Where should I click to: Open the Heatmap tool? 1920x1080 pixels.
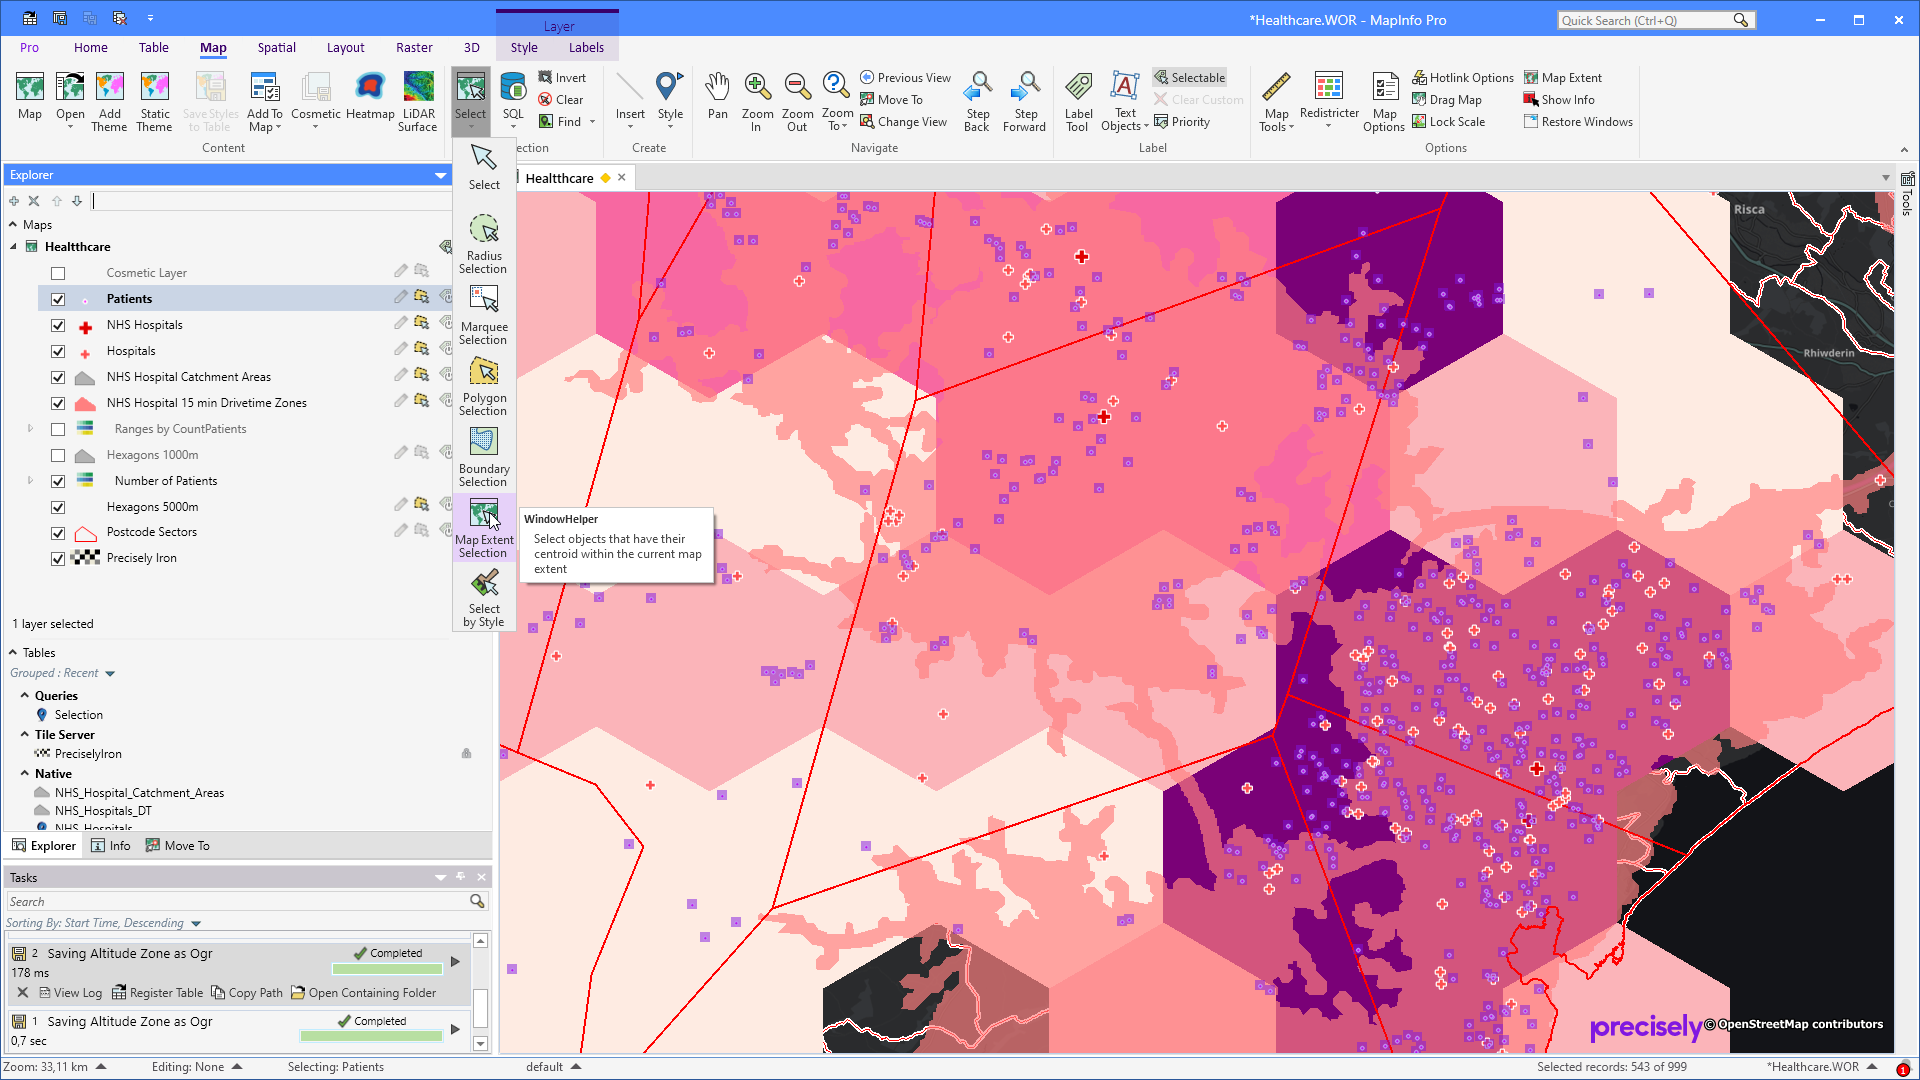coord(370,97)
